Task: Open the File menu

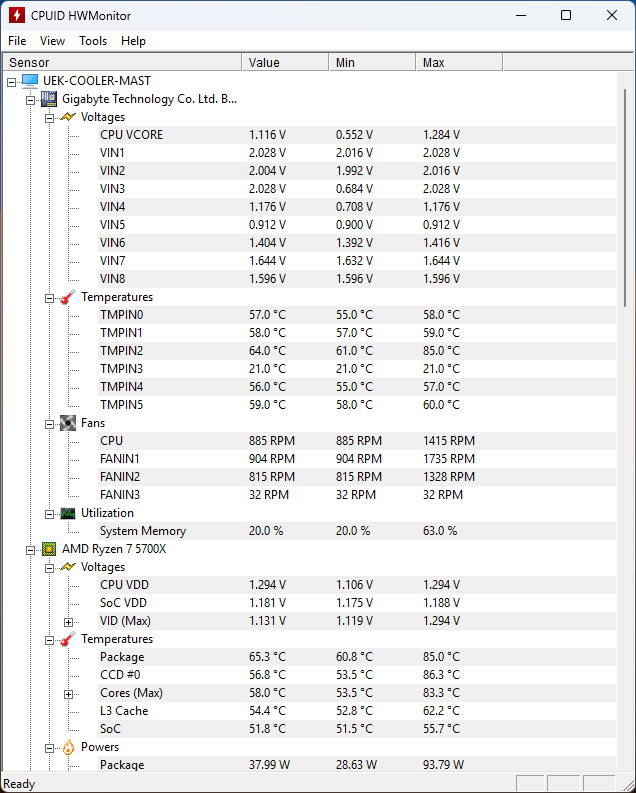Action: 17,41
